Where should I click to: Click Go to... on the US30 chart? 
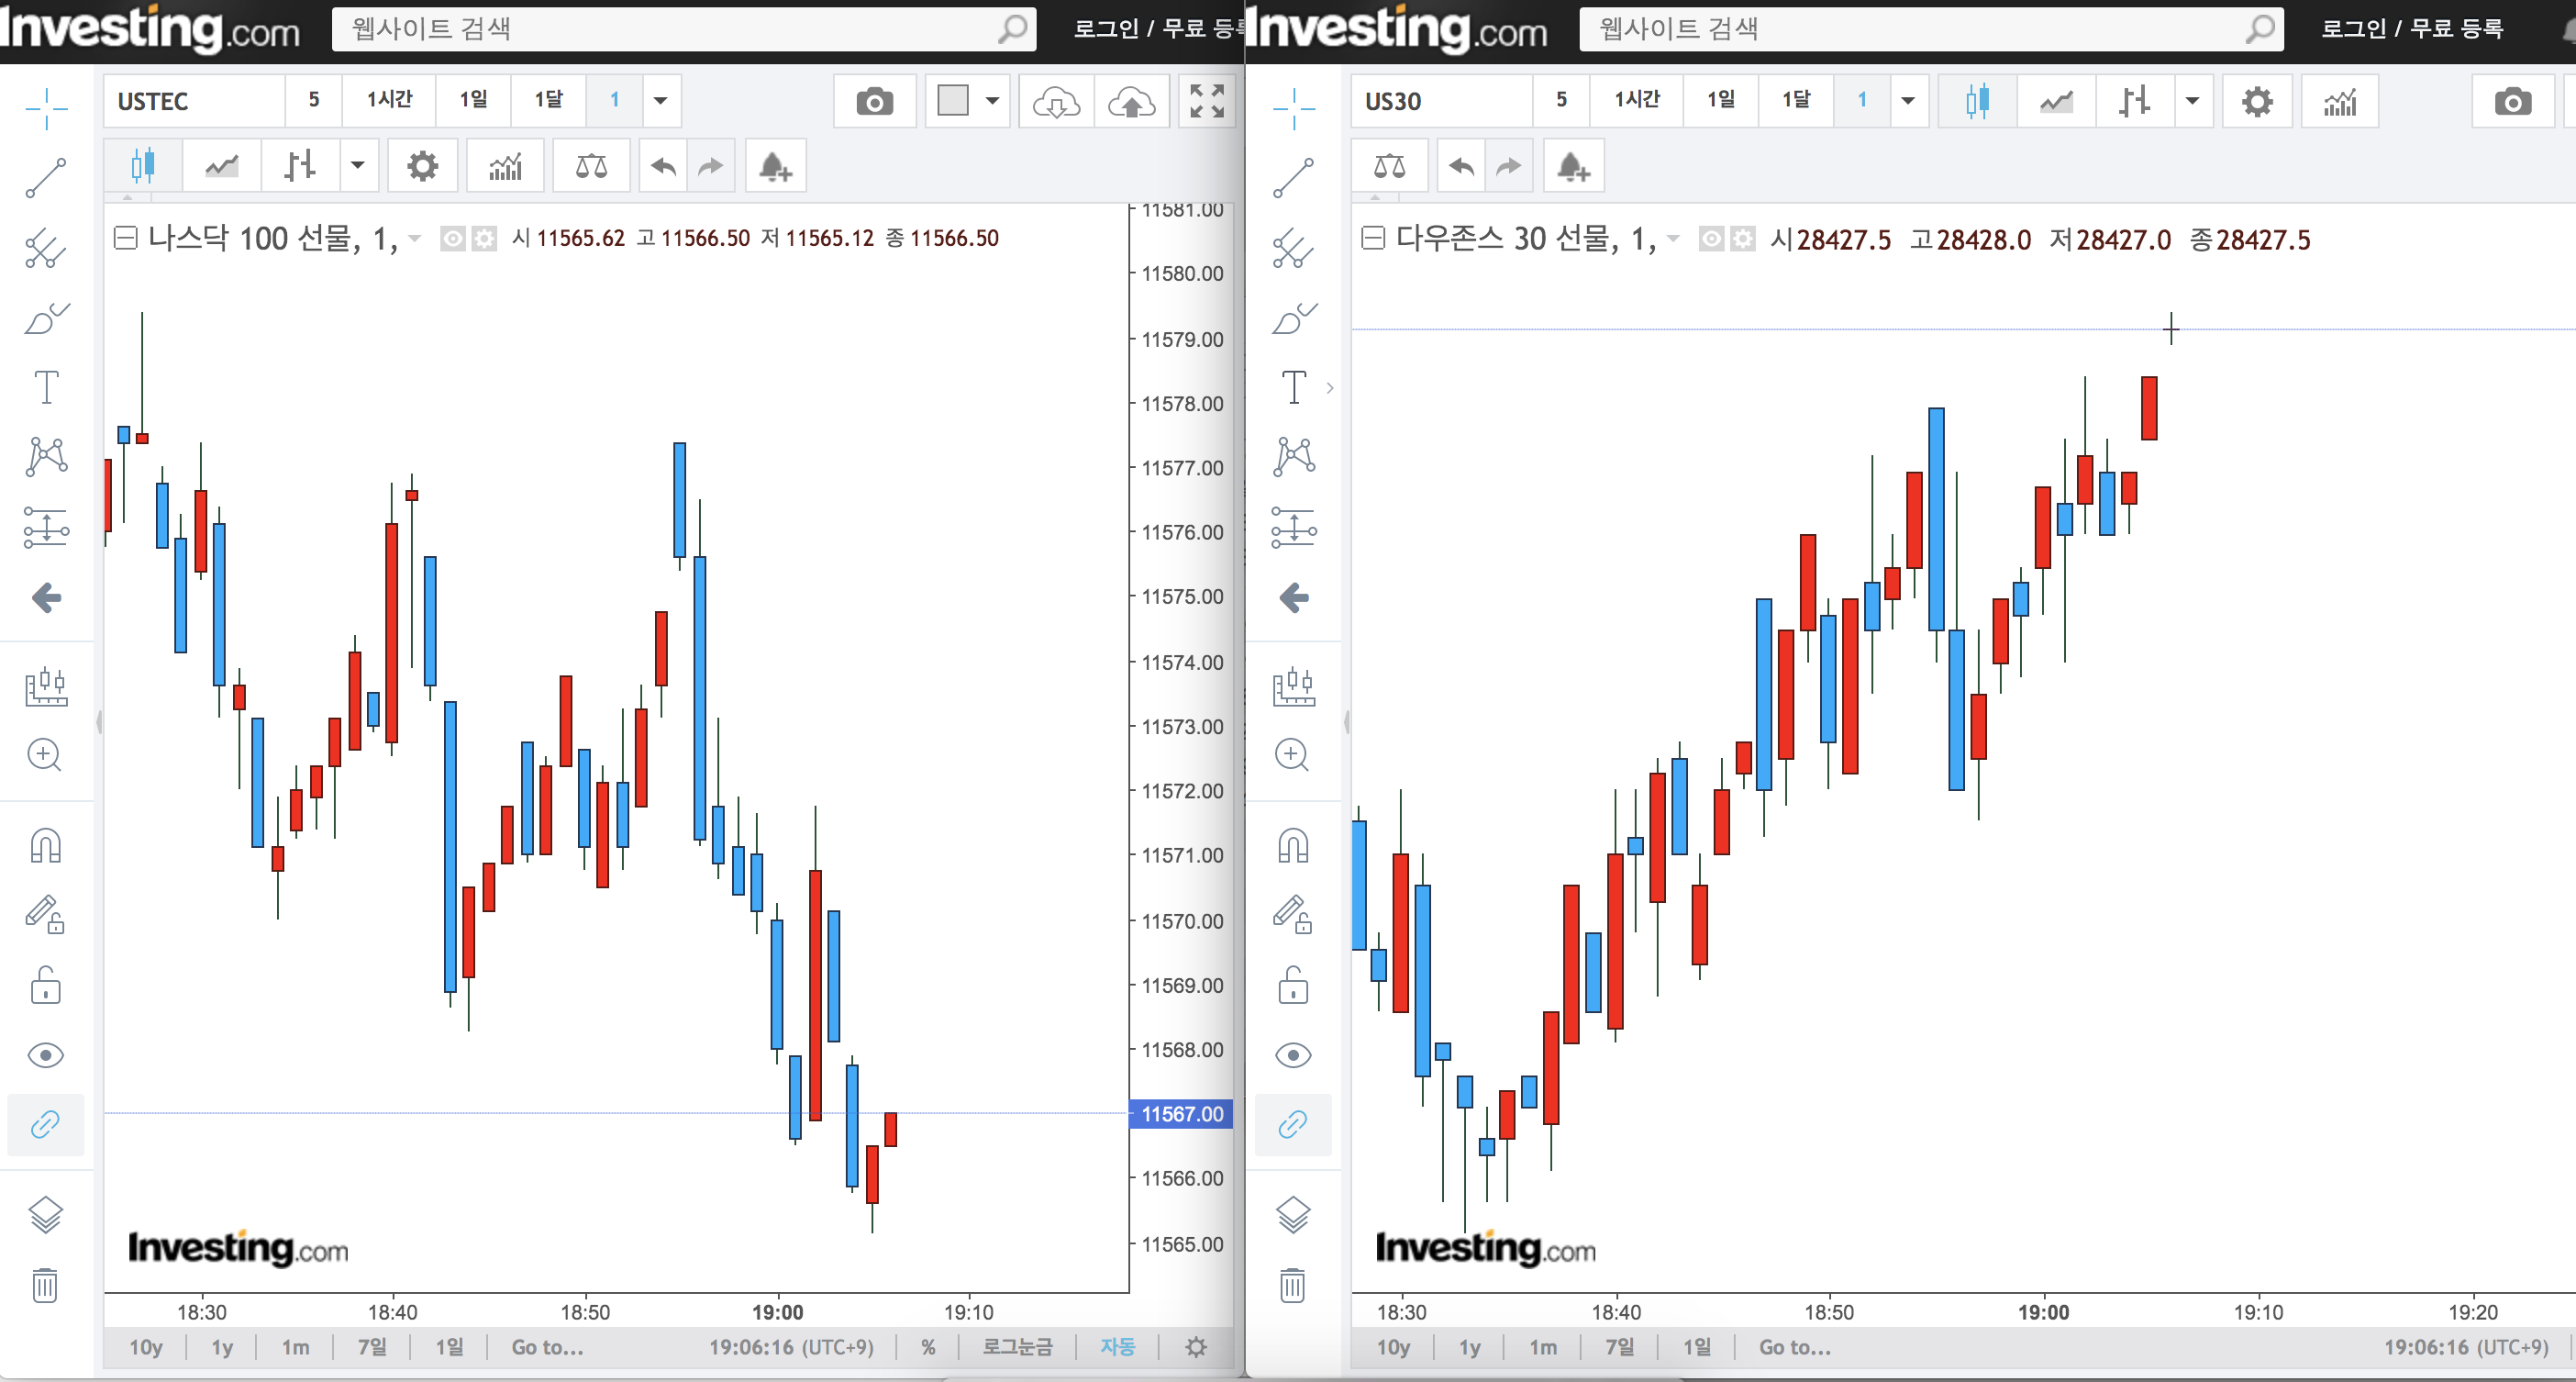[1795, 1347]
